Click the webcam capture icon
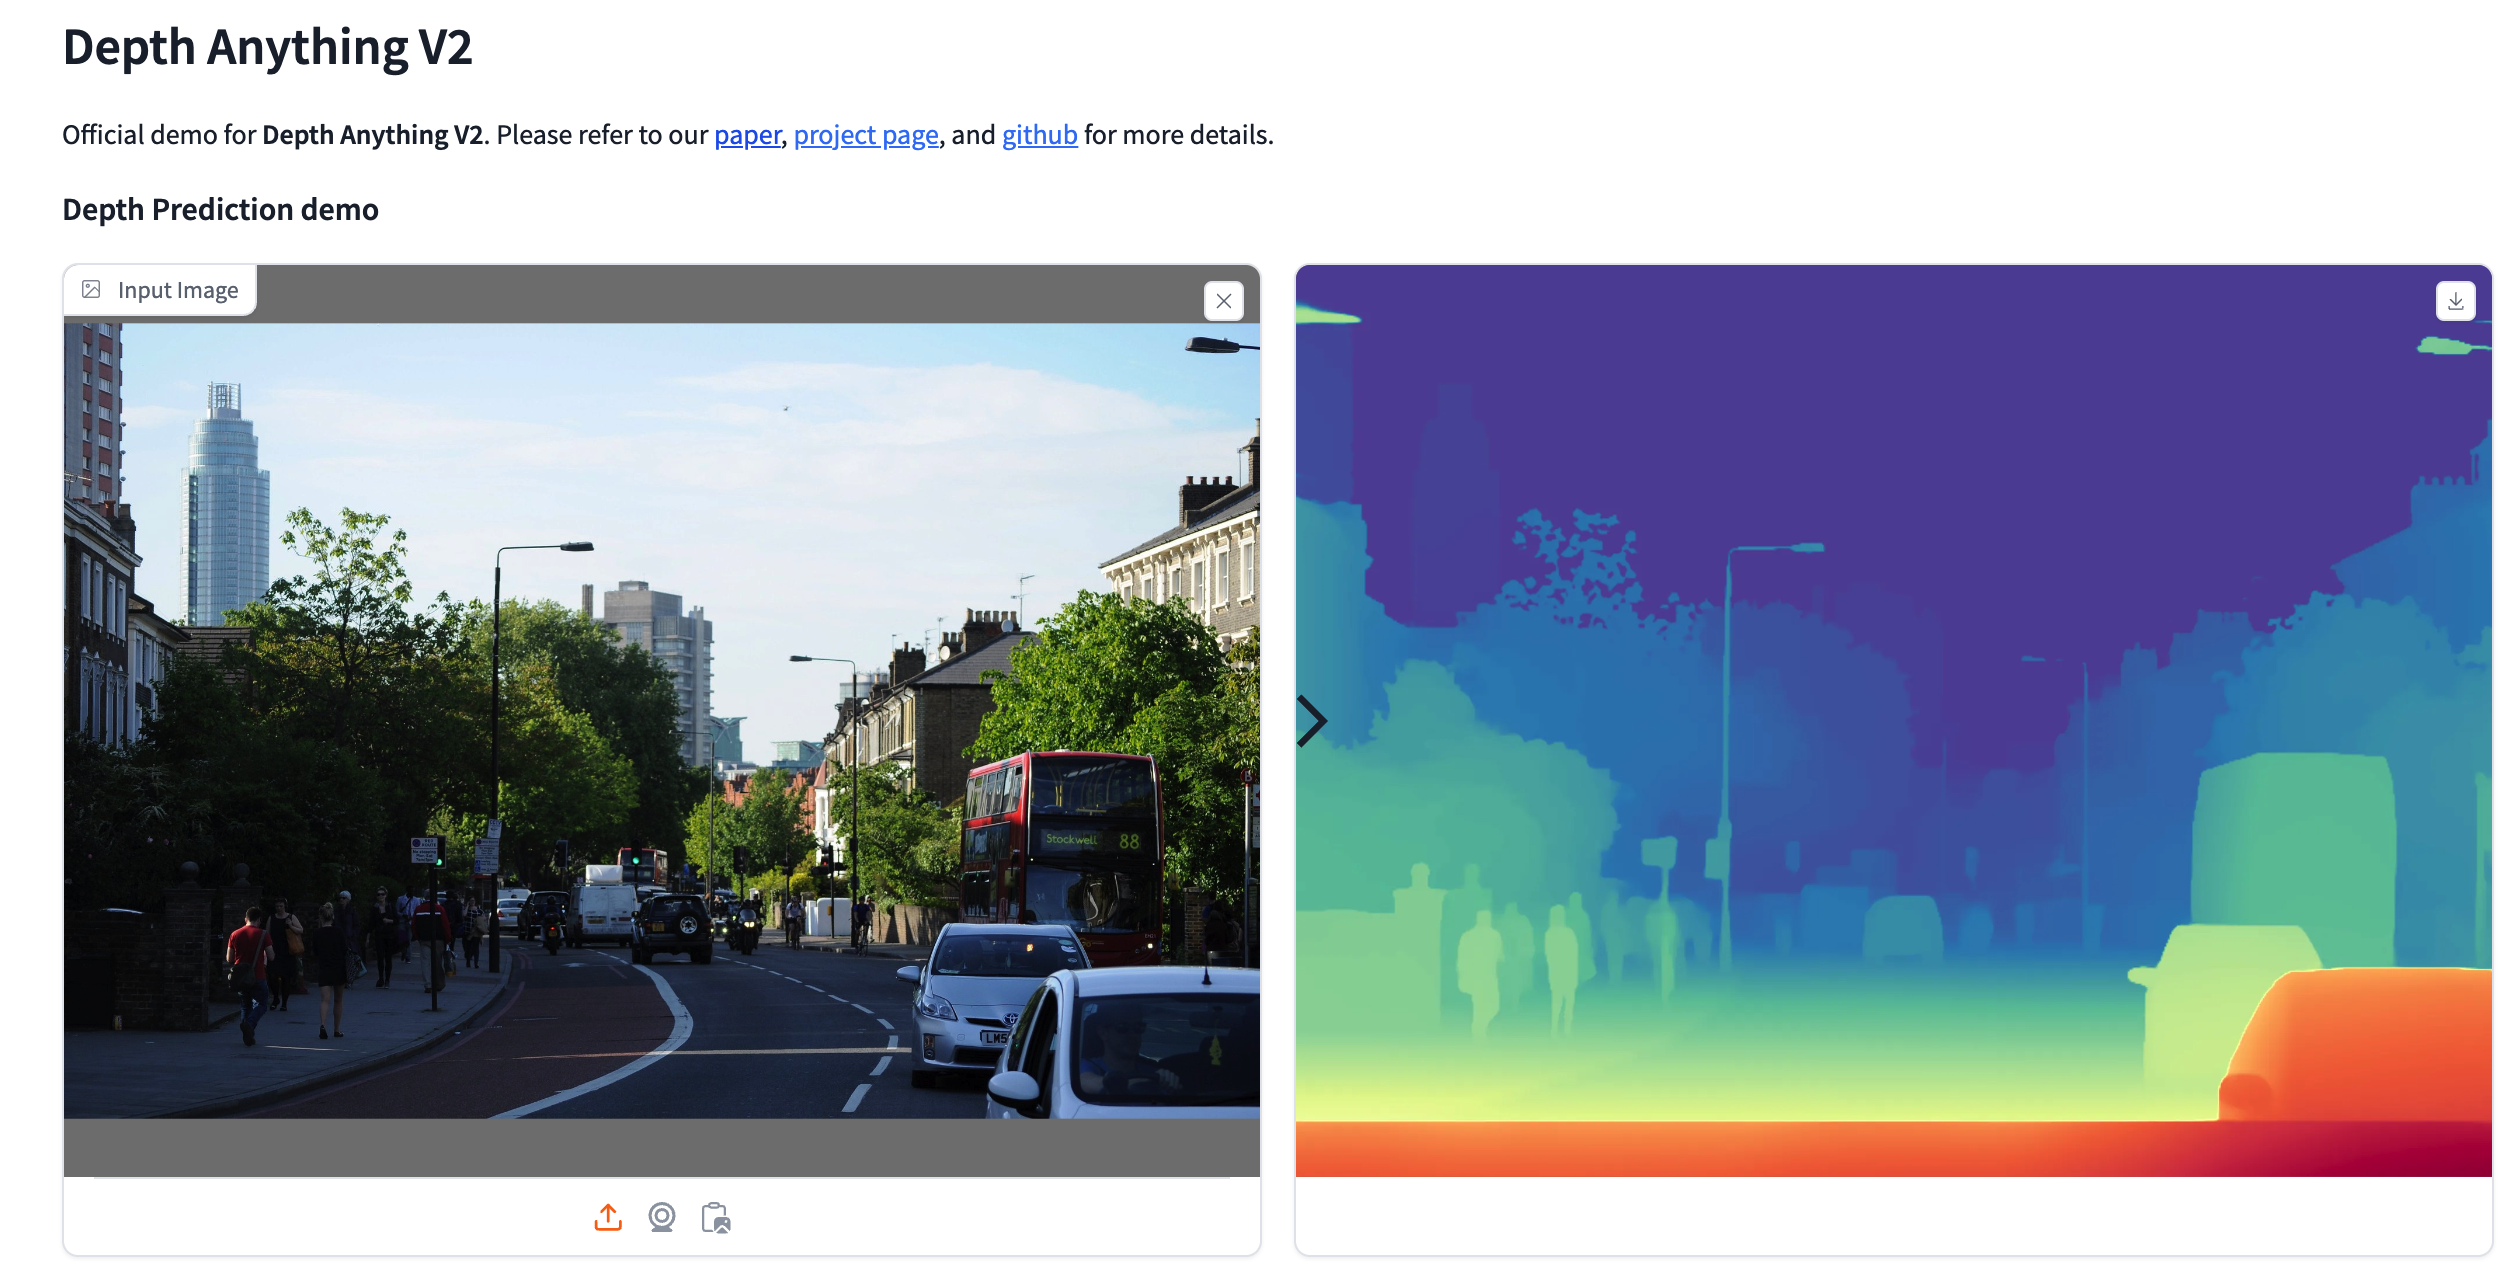Image resolution: width=2516 pixels, height=1272 pixels. click(x=662, y=1217)
